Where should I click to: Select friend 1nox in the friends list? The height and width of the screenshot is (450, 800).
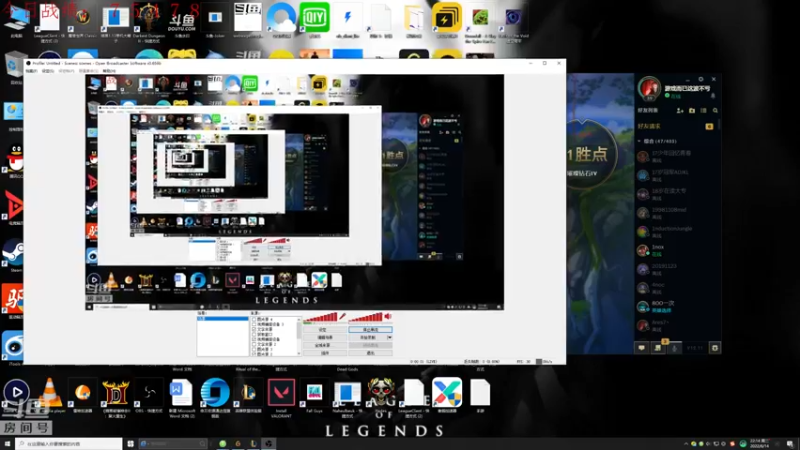point(676,251)
